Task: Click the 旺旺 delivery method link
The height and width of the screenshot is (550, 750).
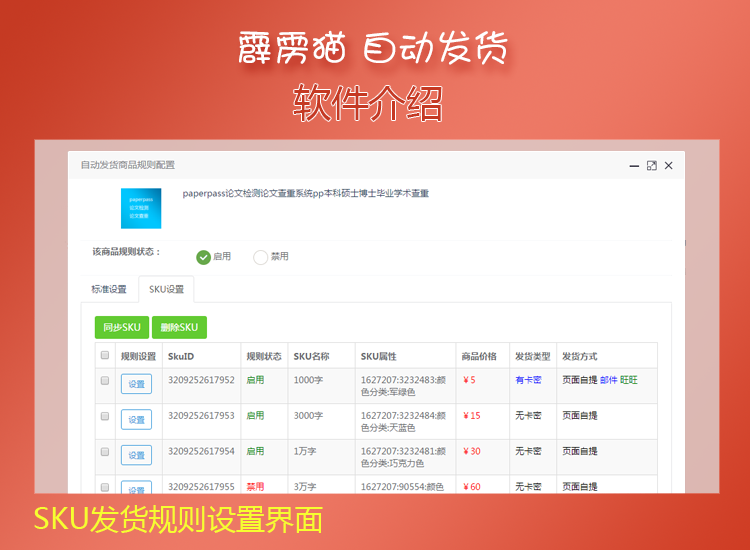Action: pos(629,380)
